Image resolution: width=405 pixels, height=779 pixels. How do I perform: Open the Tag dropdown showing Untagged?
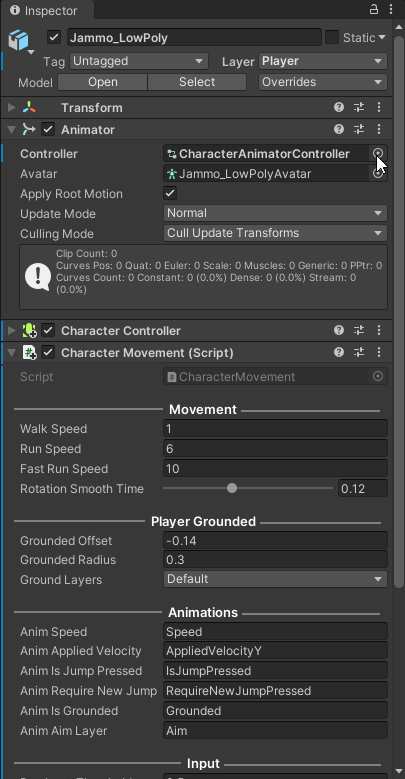[x=138, y=61]
